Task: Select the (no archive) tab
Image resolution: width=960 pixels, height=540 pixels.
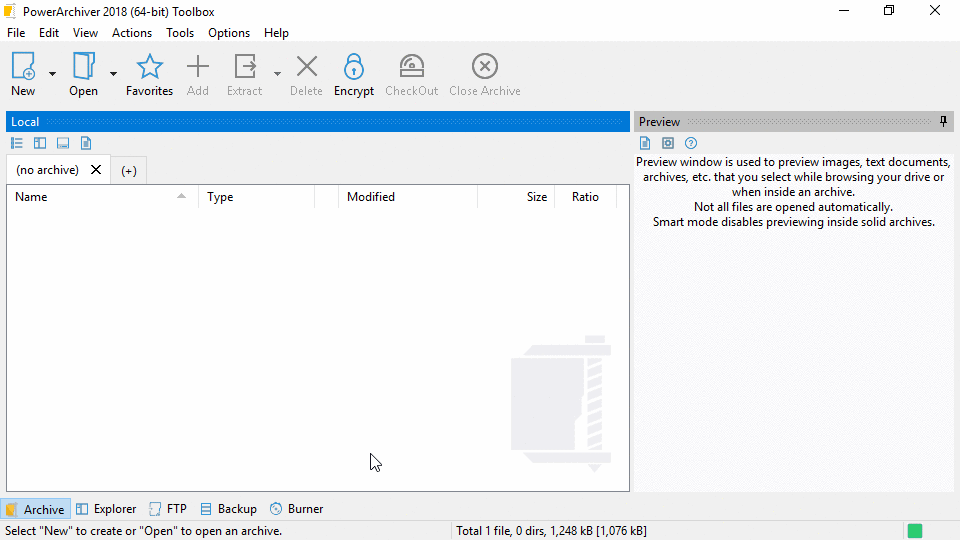Action: tap(47, 170)
